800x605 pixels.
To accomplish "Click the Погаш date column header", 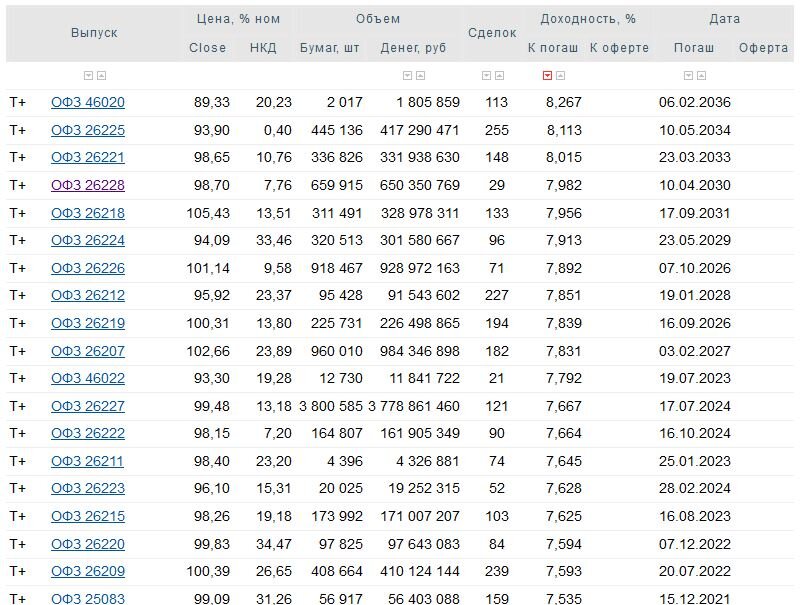I will (694, 48).
